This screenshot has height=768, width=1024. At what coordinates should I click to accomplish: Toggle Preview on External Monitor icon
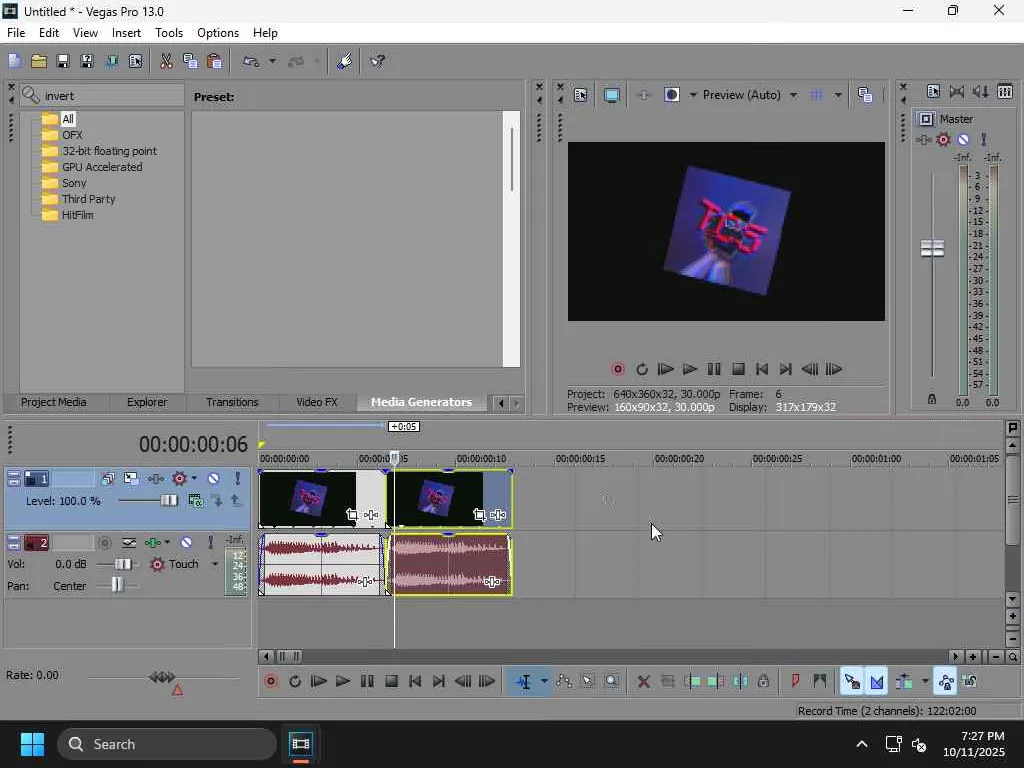(x=611, y=95)
